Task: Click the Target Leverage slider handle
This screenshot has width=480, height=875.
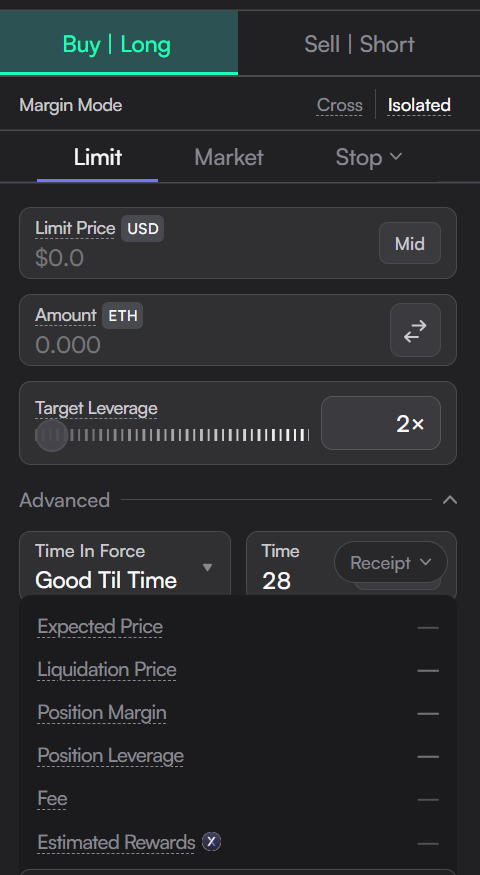Action: click(51, 435)
